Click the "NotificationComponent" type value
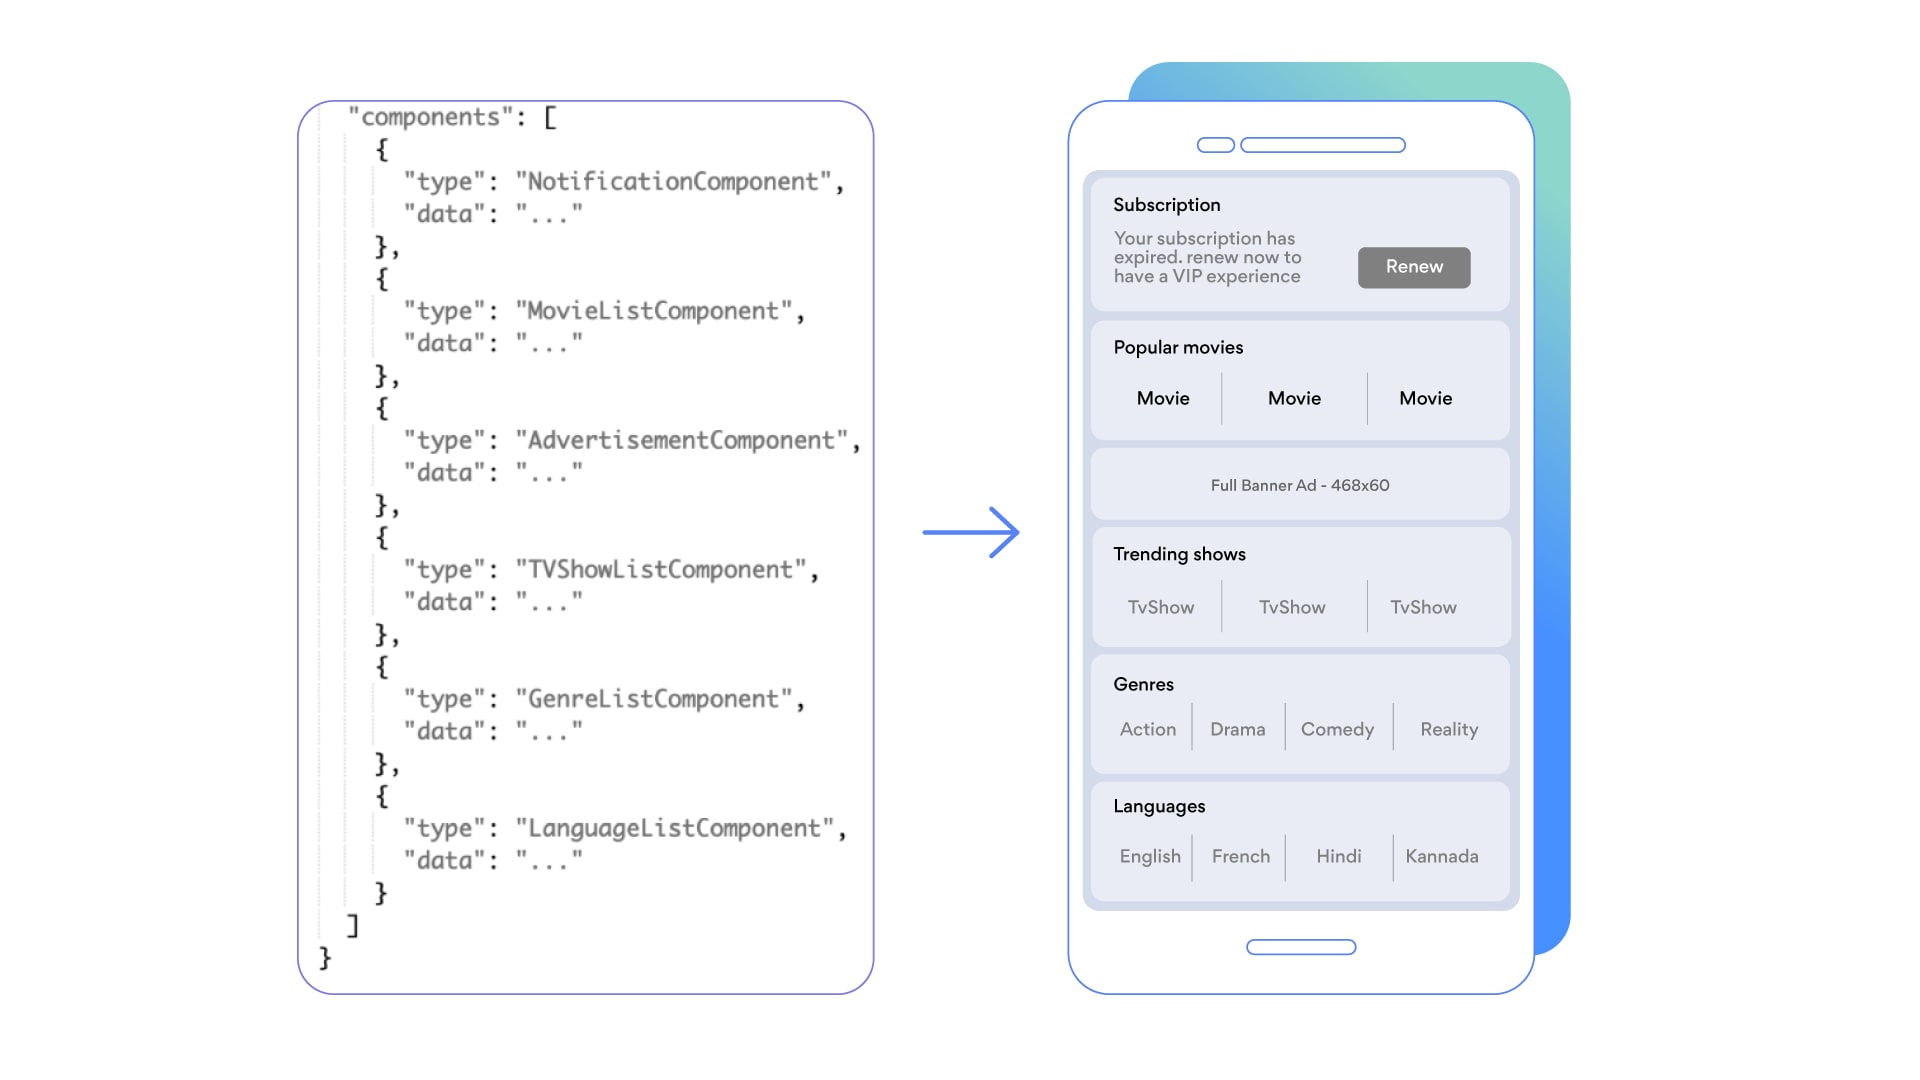The width and height of the screenshot is (1920, 1080). tap(674, 182)
